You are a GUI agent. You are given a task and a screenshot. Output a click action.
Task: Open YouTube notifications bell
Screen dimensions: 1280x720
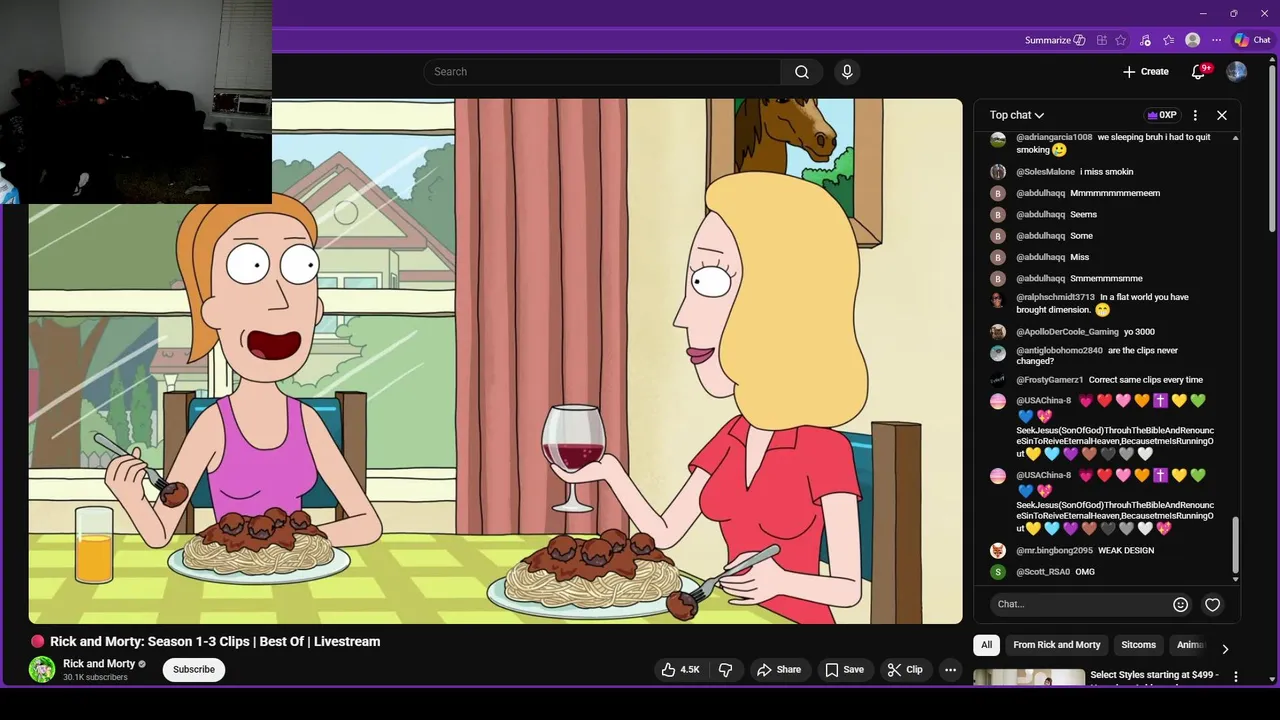point(1199,72)
